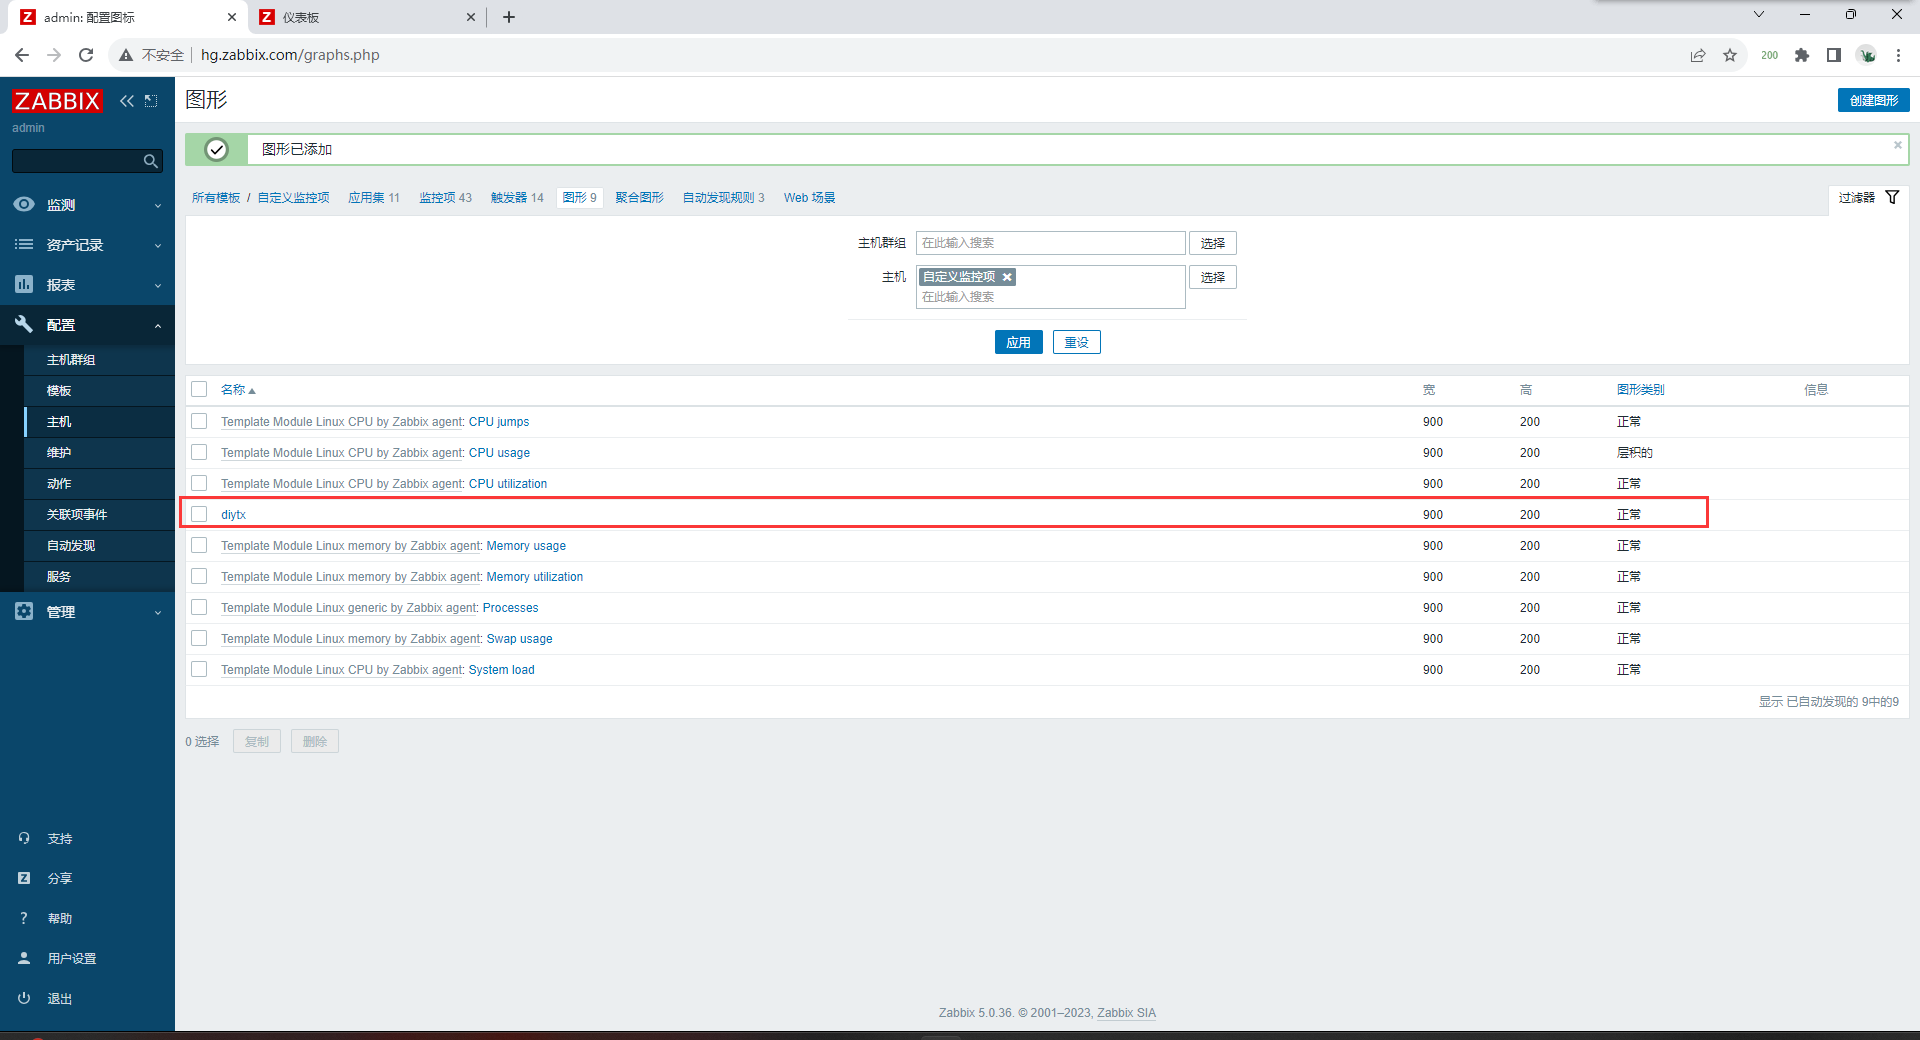Remove the 自定义监控项 host tag
Image resolution: width=1920 pixels, height=1040 pixels.
point(1007,277)
